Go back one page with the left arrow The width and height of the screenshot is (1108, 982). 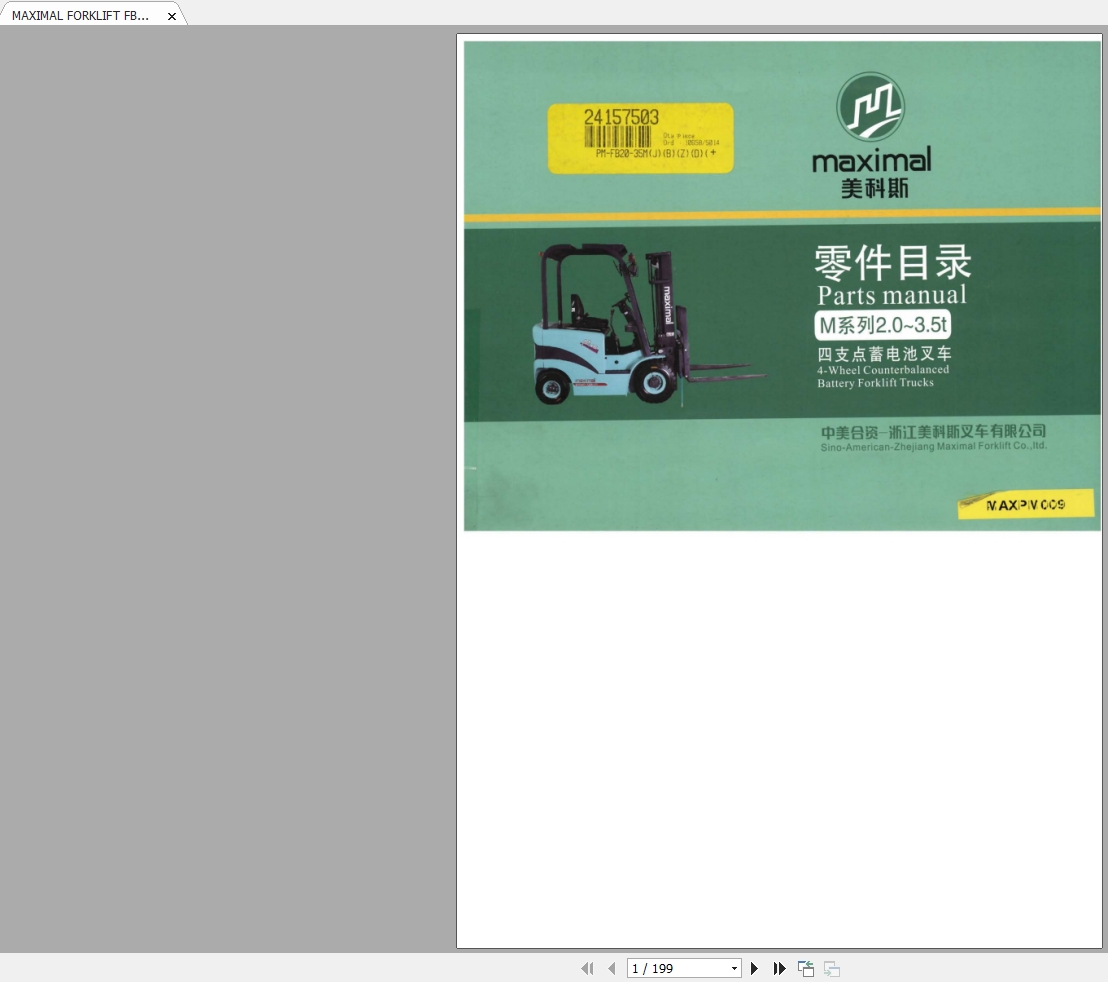611,968
